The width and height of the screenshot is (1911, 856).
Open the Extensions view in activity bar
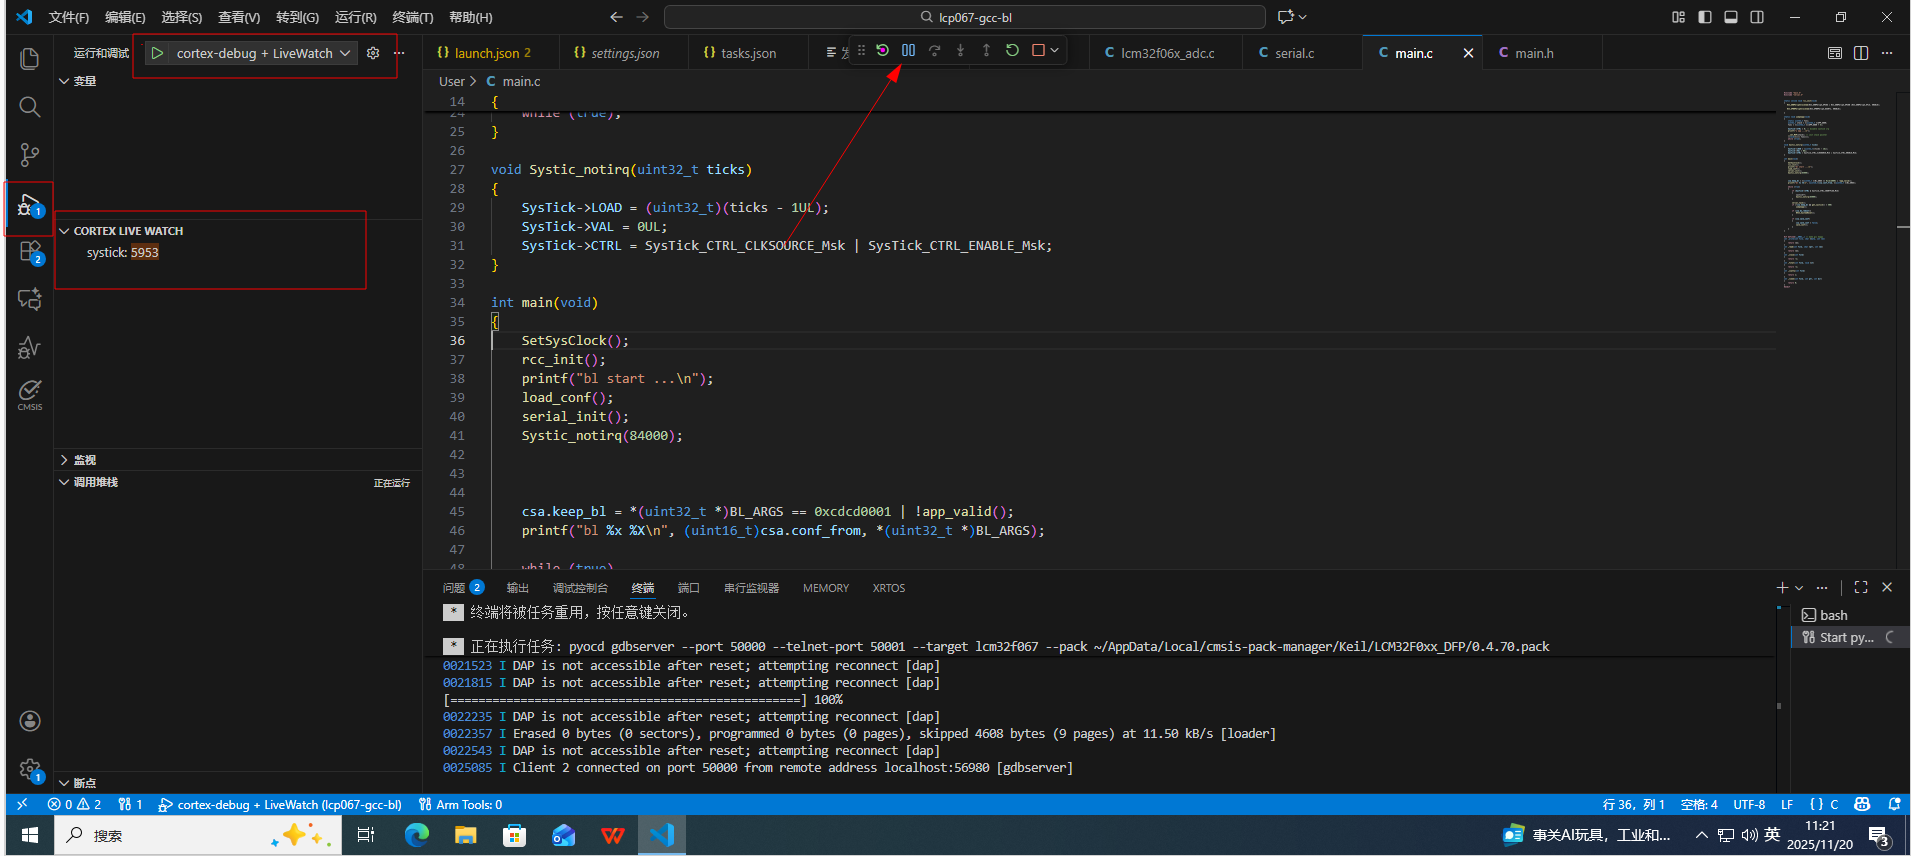(x=30, y=252)
